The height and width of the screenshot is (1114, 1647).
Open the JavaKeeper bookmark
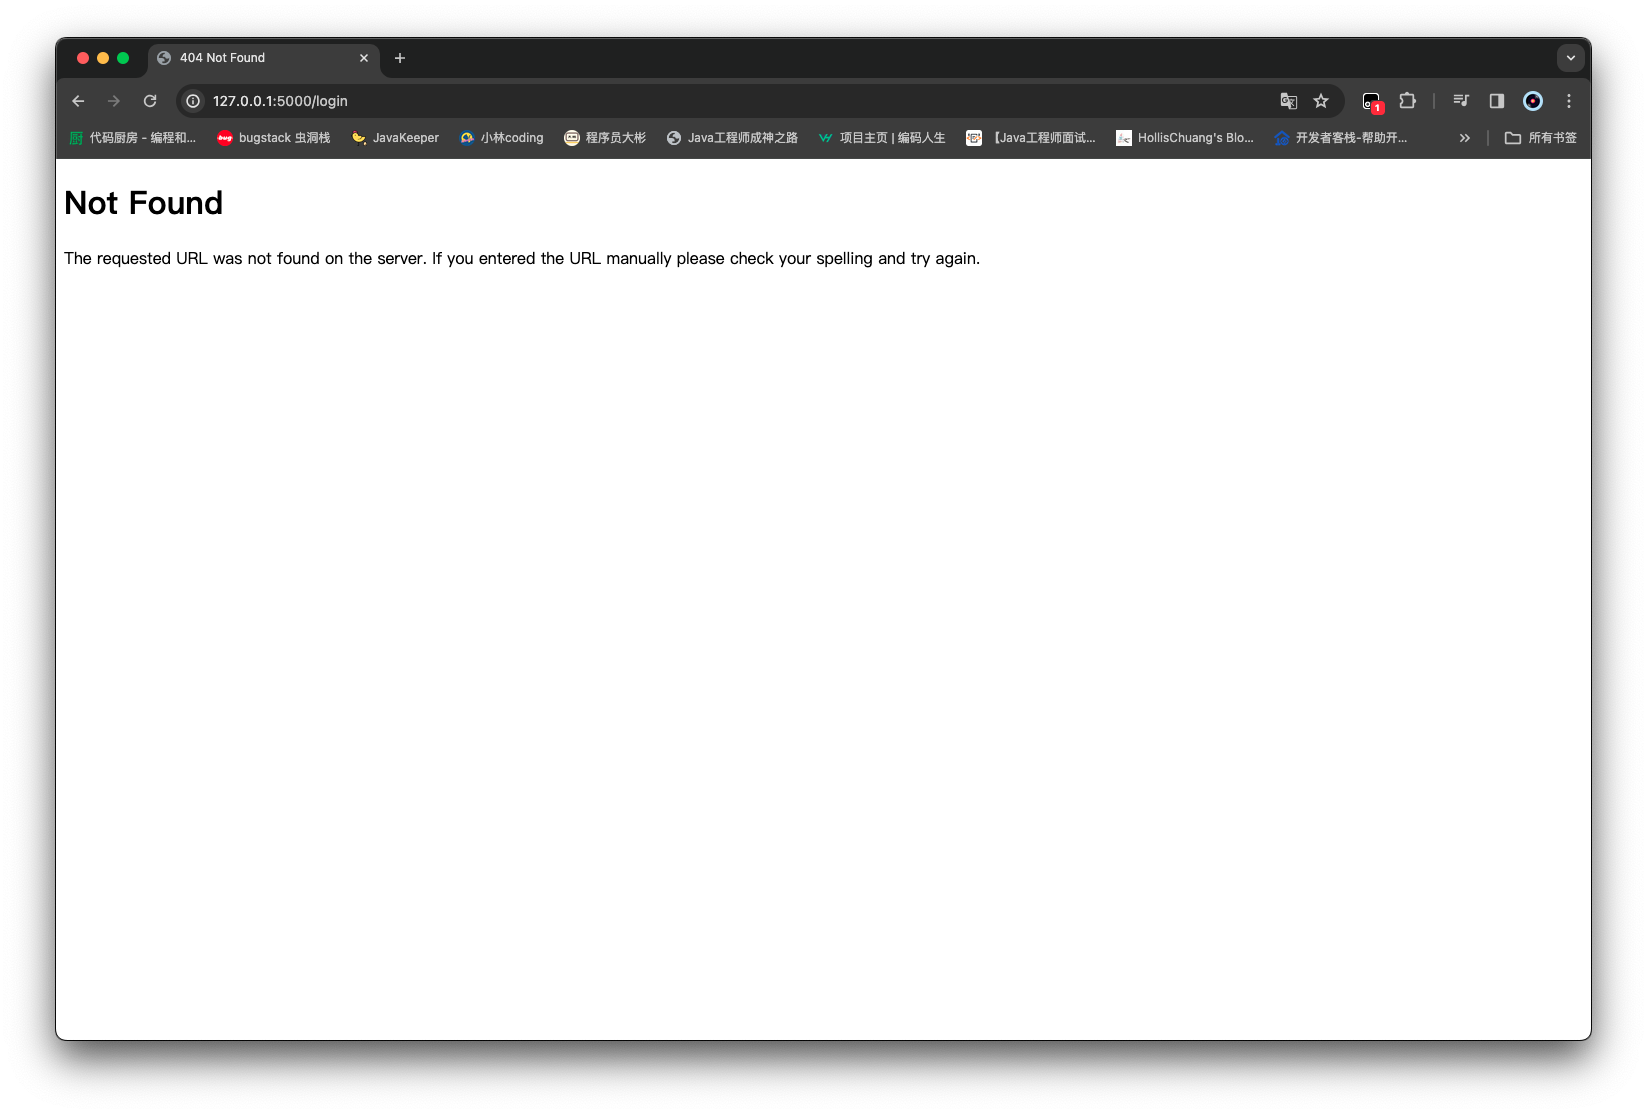(395, 138)
